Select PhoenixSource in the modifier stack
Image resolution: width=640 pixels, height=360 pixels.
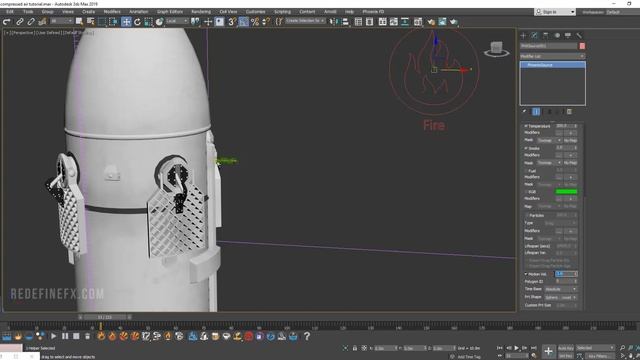(x=552, y=65)
